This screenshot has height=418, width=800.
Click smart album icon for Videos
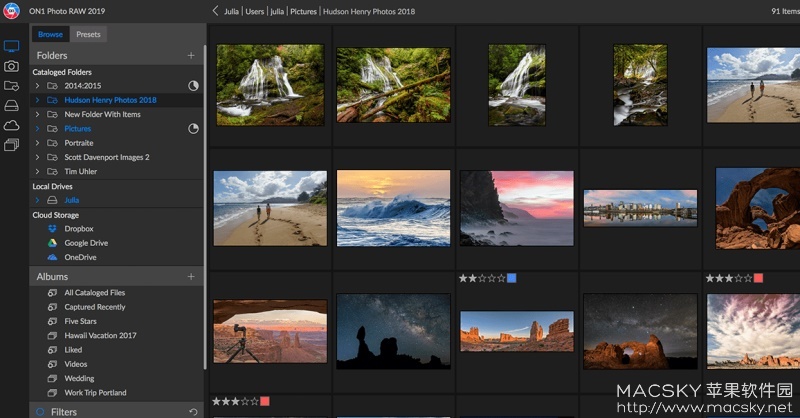52,364
